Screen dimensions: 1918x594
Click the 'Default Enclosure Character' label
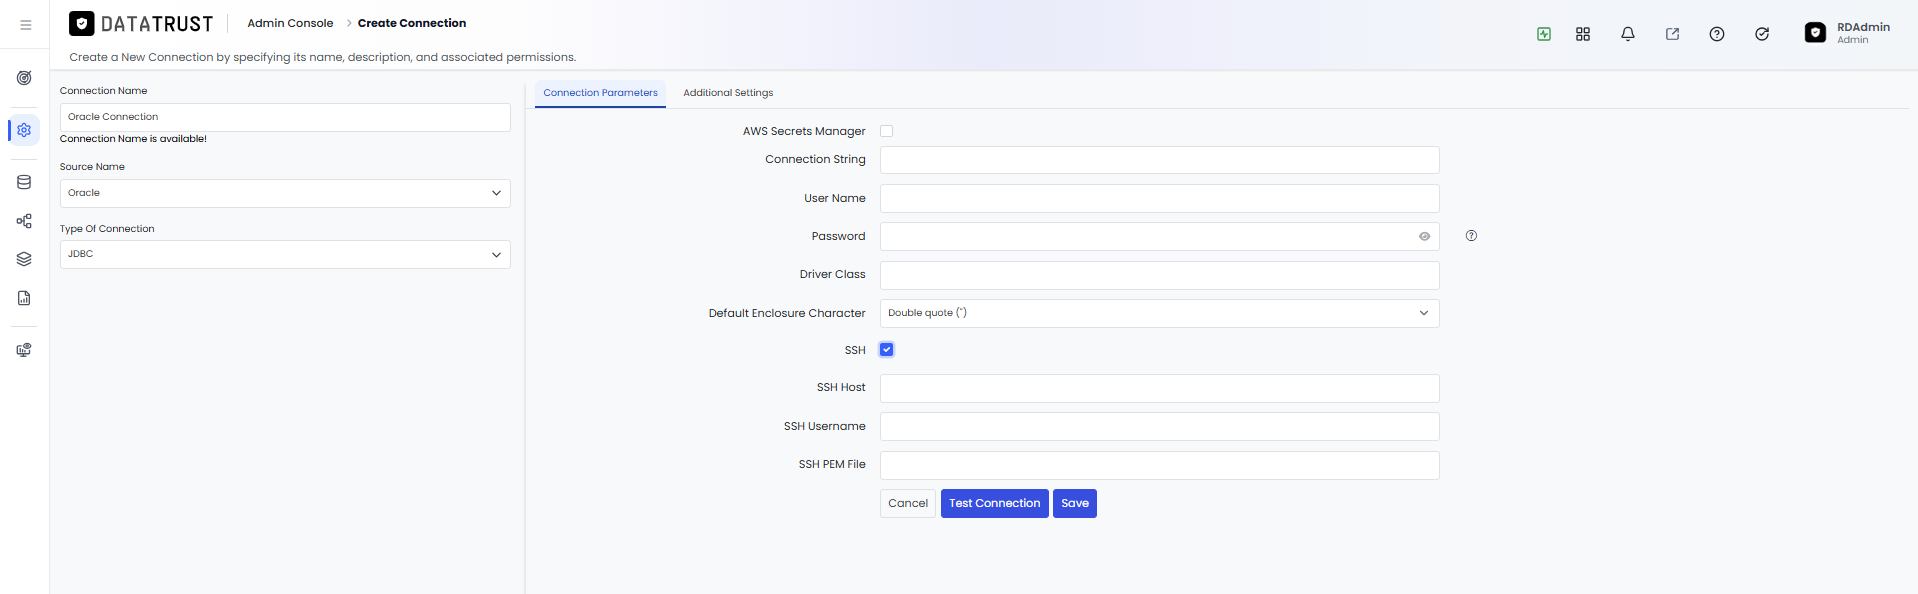click(787, 313)
